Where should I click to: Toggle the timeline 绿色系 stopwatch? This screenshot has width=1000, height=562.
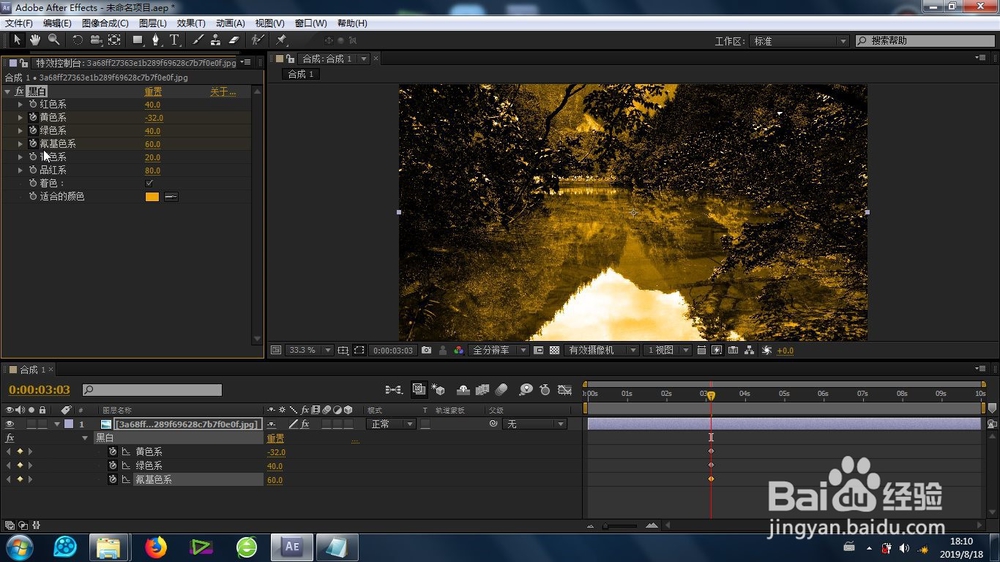[x=112, y=466]
